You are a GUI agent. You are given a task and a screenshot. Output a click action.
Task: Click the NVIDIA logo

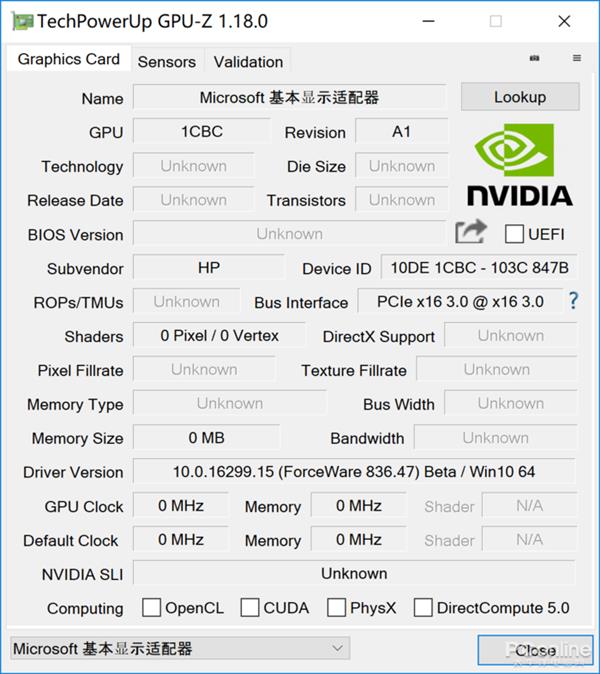point(520,165)
